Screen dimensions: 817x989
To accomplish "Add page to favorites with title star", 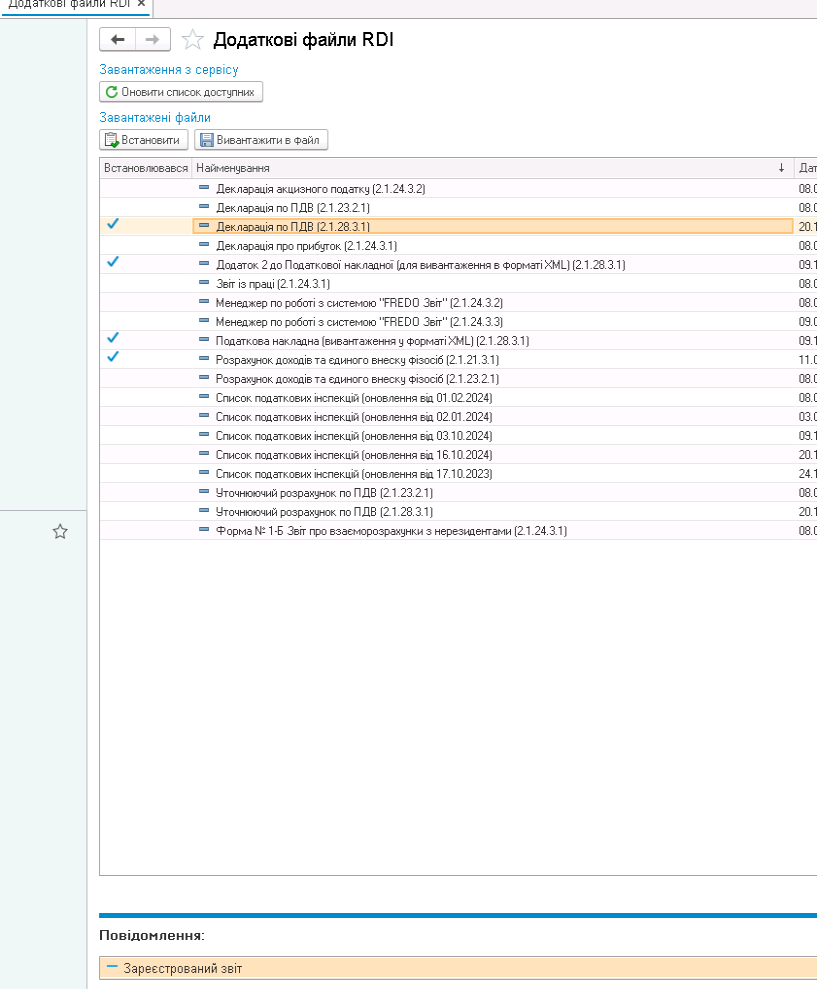I will coord(193,40).
